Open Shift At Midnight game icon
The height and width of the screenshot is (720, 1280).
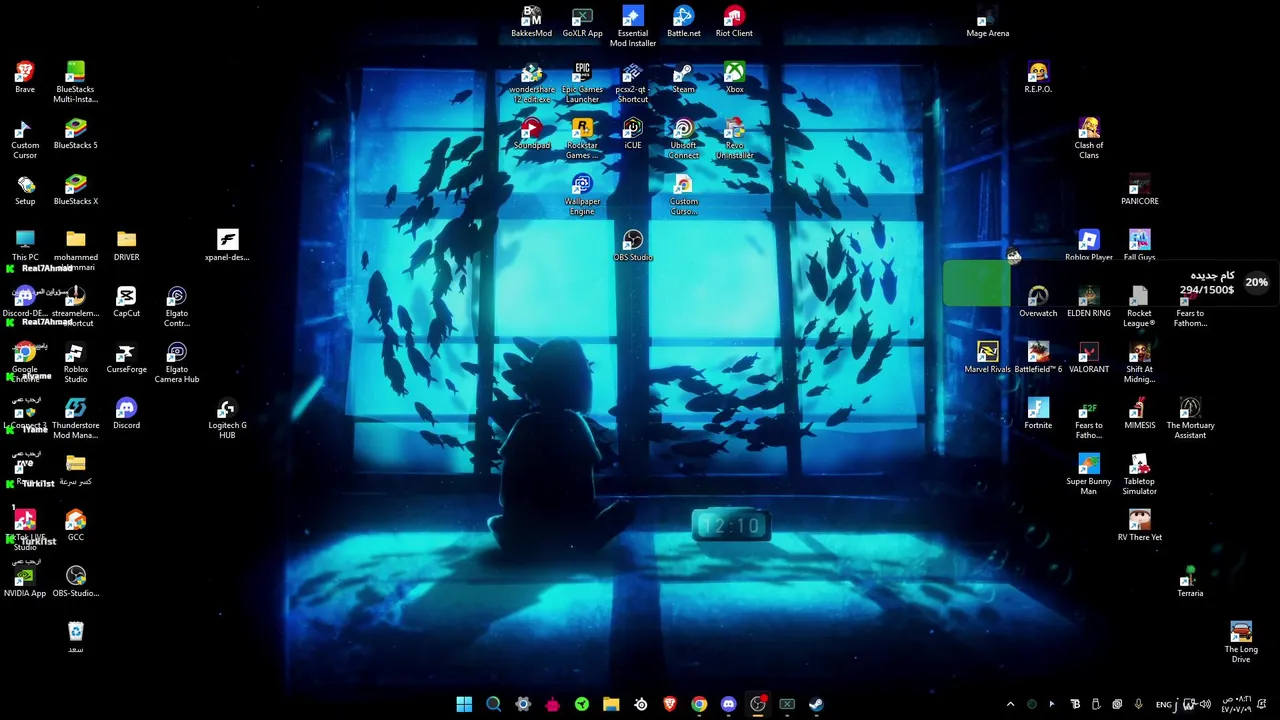point(1139,362)
